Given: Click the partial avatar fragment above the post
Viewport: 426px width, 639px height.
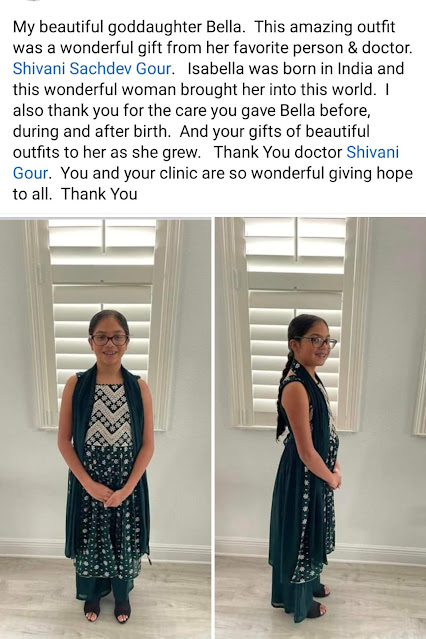Looking at the screenshot, I should tap(33, 1).
